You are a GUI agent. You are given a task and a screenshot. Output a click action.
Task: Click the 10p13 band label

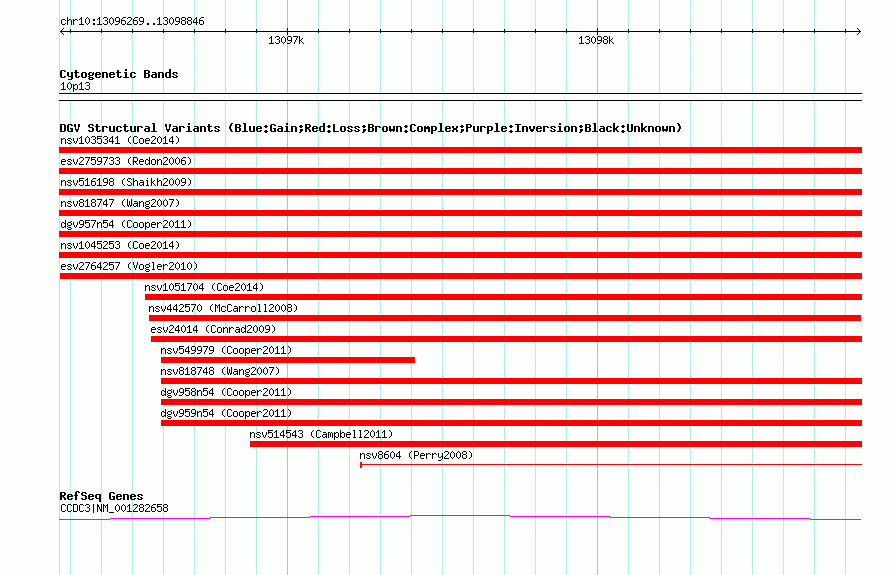[x=75, y=86]
